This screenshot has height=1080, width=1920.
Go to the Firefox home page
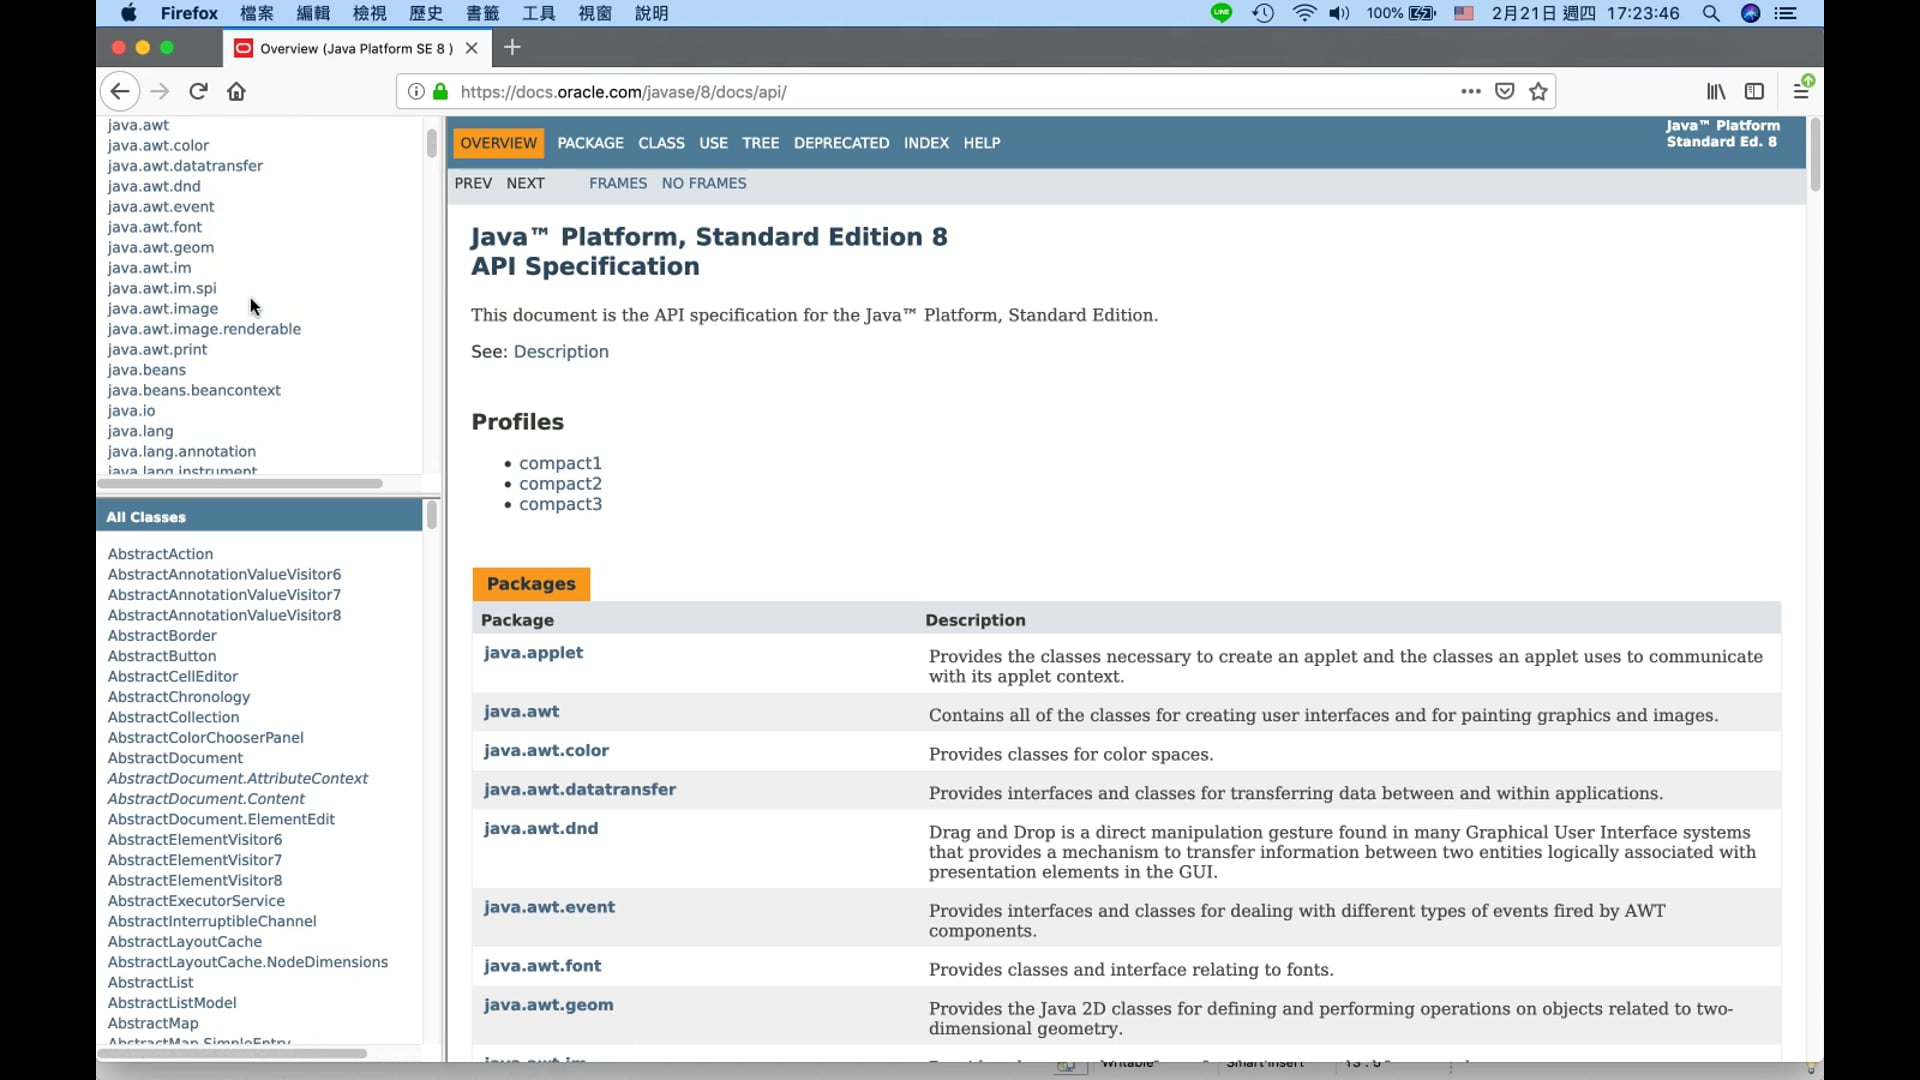click(236, 92)
